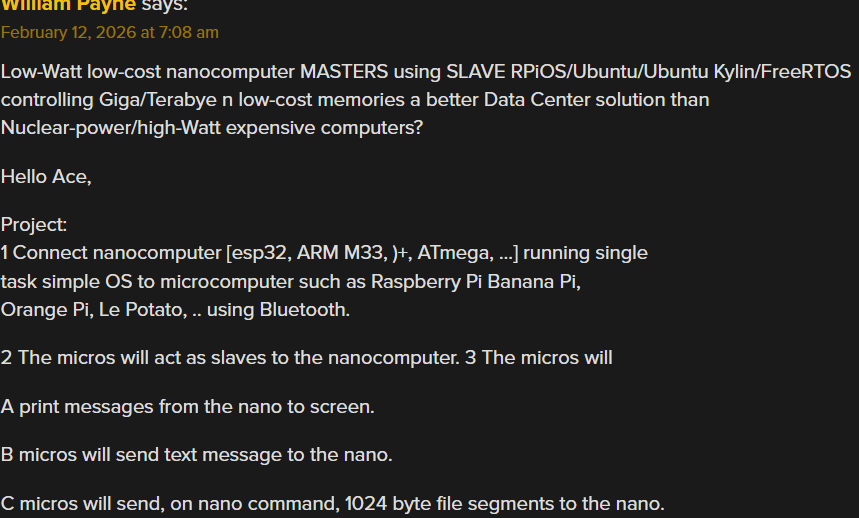Click the "Project:" heading text
This screenshot has width=859, height=518.
point(34,225)
